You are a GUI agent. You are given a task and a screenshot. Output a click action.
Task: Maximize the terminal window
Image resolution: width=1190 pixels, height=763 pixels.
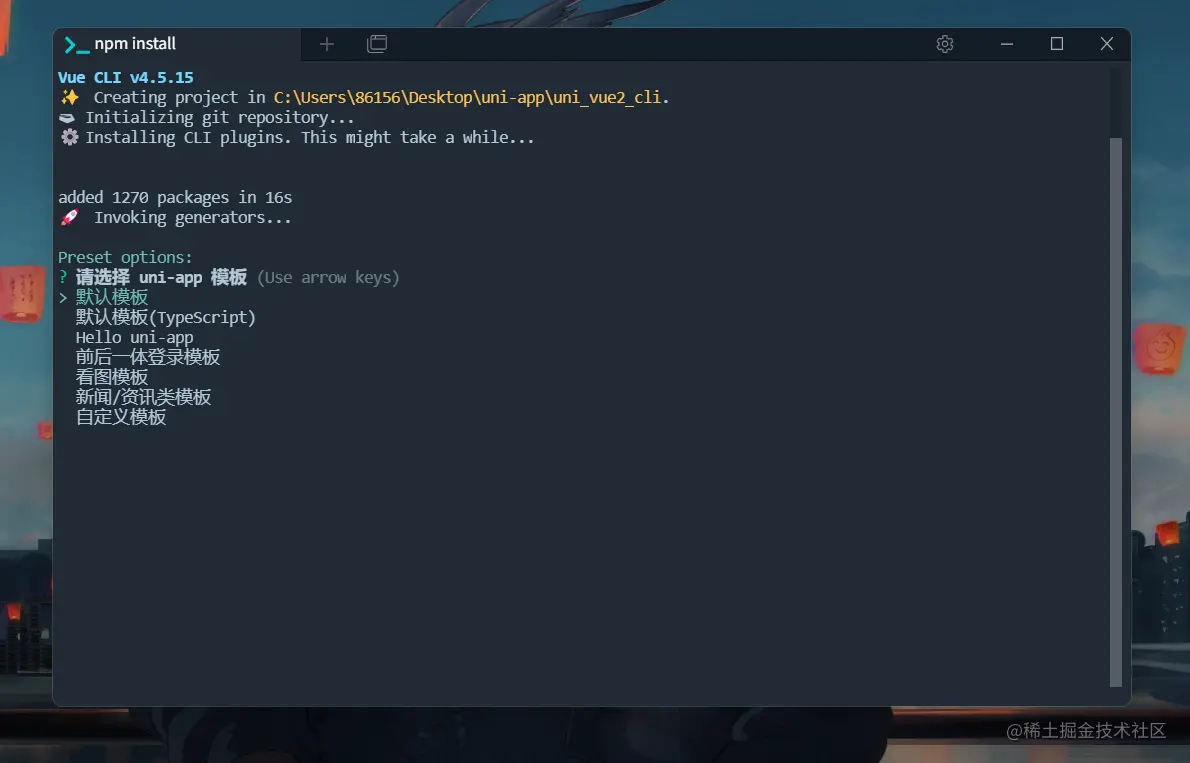pyautogui.click(x=1056, y=44)
